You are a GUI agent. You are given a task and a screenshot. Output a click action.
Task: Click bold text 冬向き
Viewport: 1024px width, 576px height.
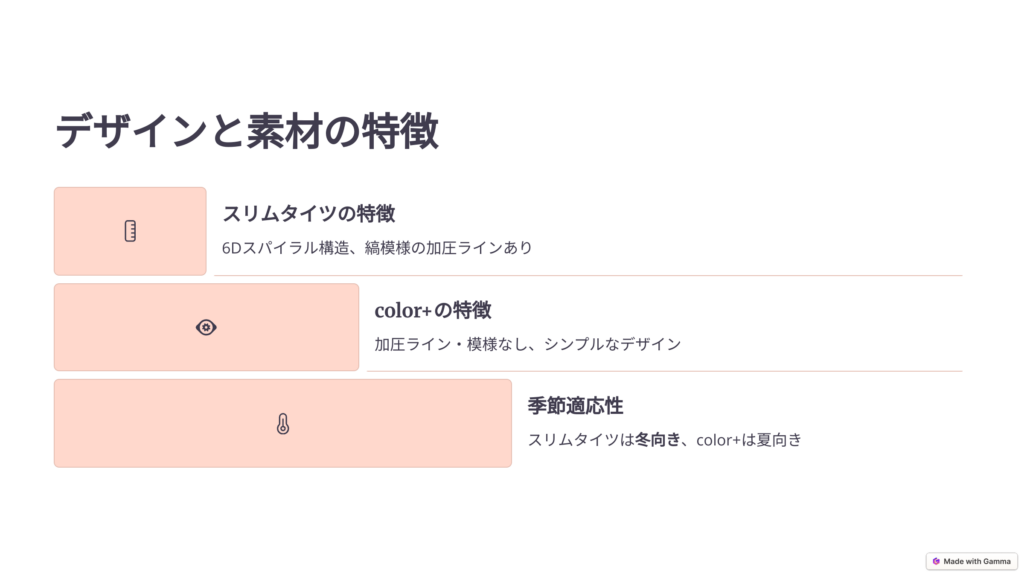click(658, 440)
